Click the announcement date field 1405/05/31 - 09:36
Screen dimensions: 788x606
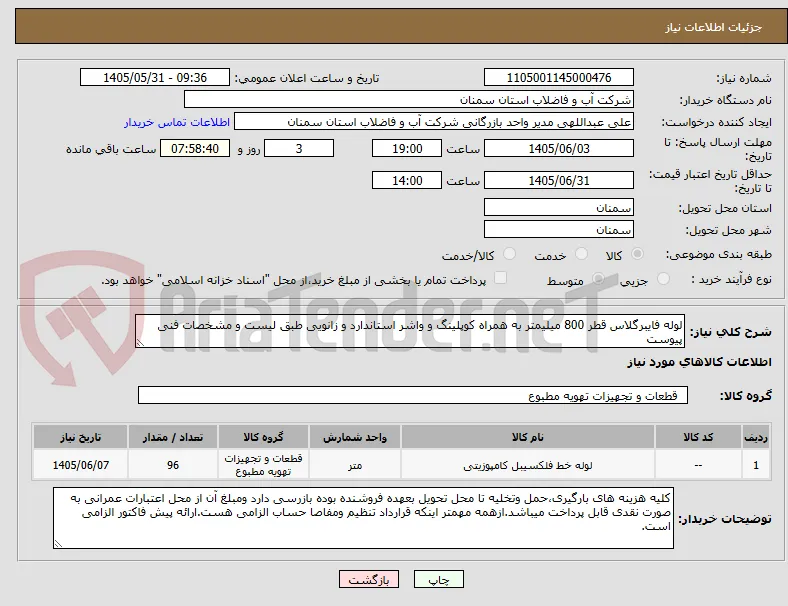tap(155, 78)
